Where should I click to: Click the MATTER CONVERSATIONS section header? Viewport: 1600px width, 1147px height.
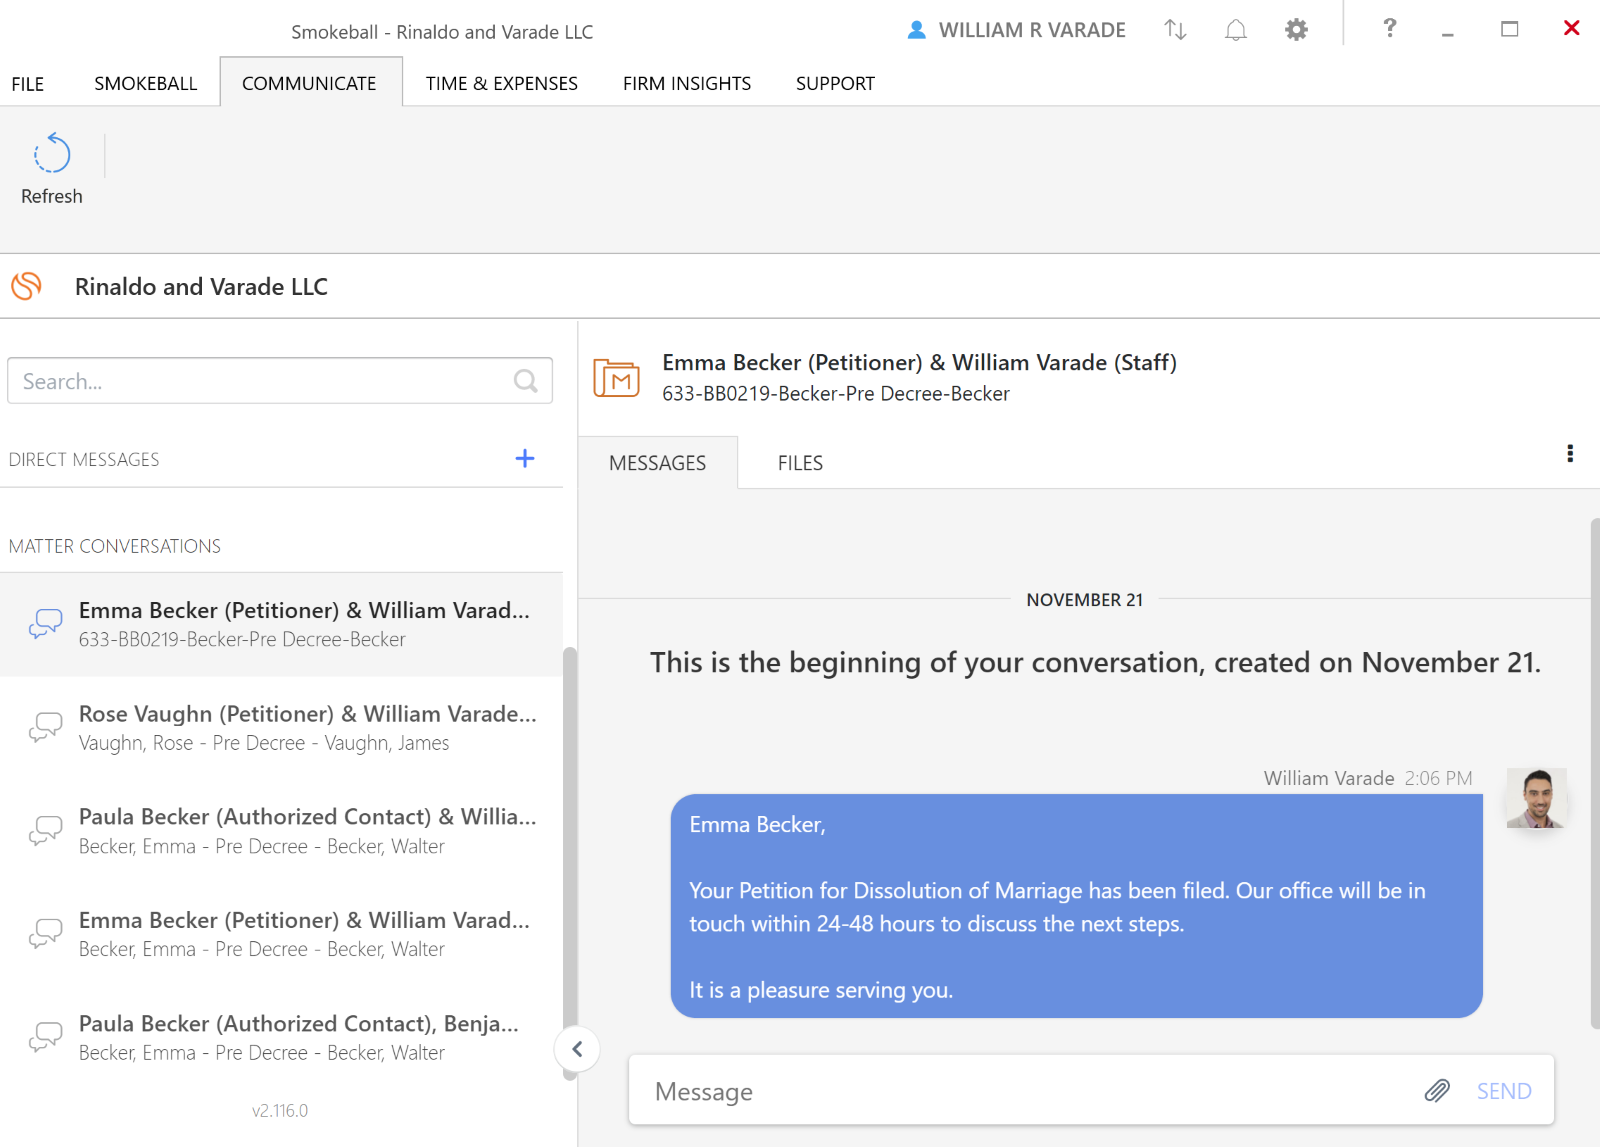[x=115, y=546]
